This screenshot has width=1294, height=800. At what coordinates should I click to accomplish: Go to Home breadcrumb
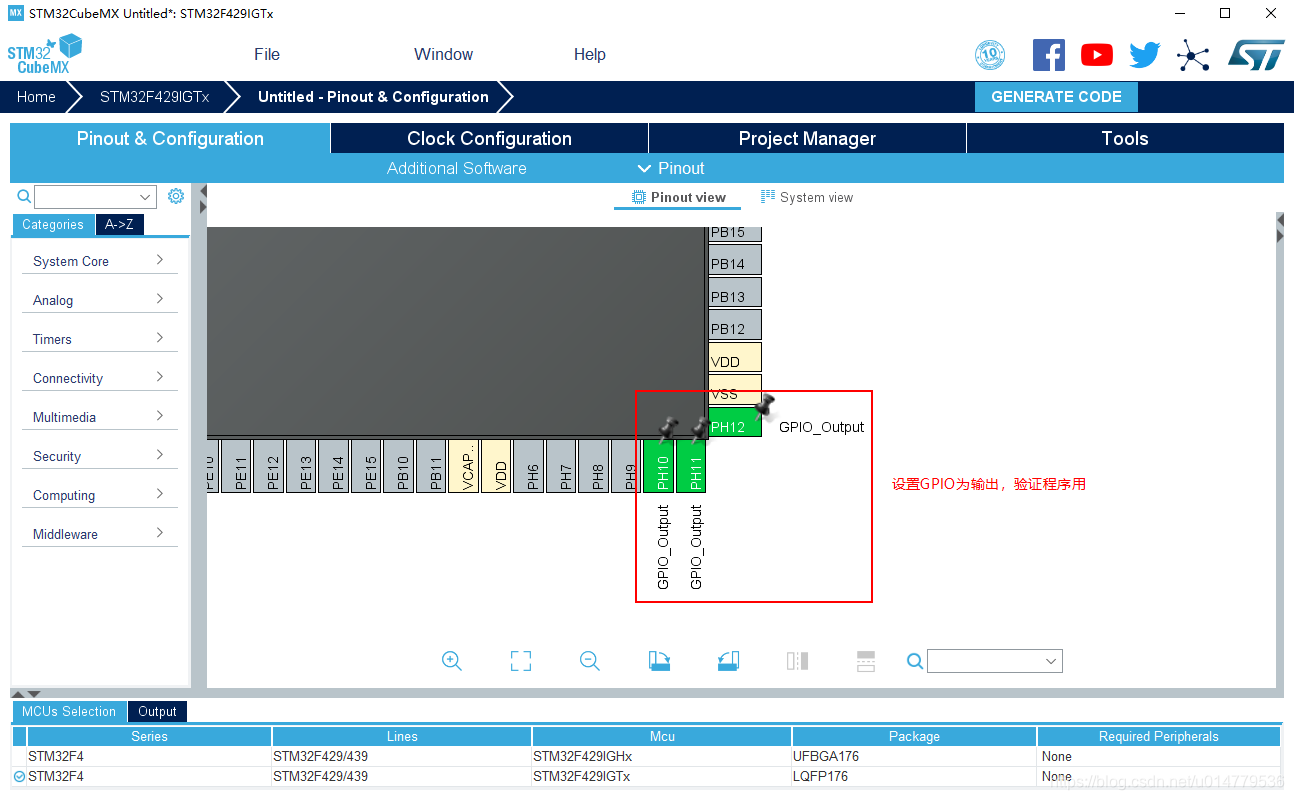pyautogui.click(x=36, y=97)
